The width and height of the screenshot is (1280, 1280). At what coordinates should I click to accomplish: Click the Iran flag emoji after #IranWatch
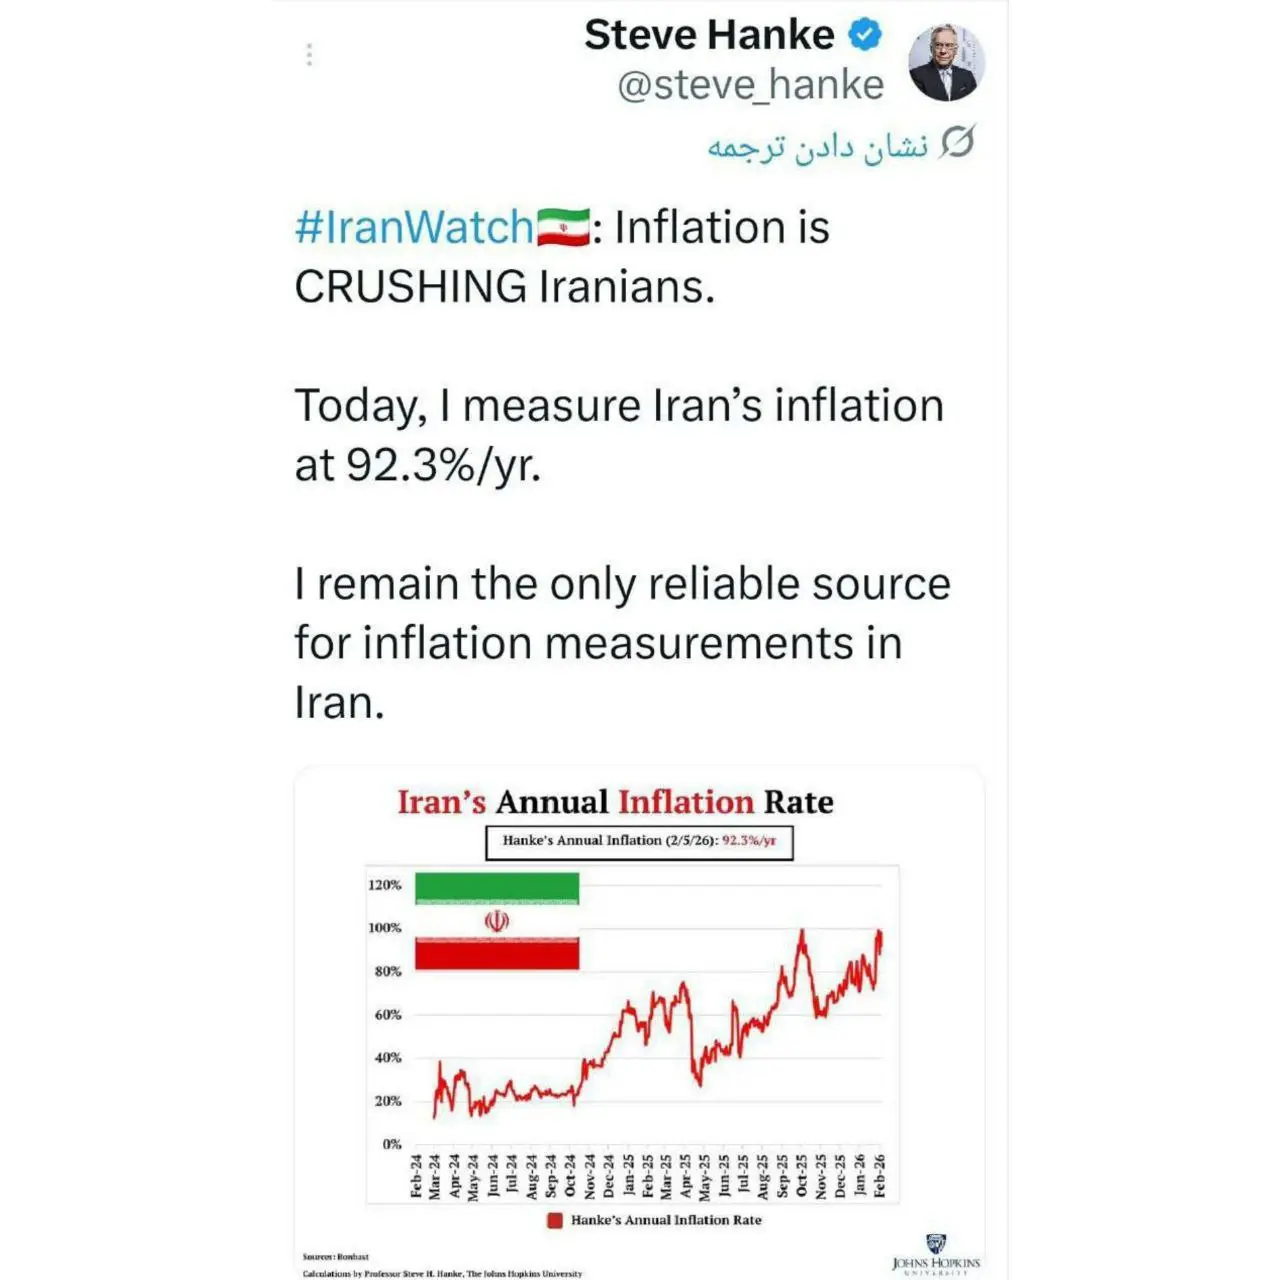click(563, 227)
